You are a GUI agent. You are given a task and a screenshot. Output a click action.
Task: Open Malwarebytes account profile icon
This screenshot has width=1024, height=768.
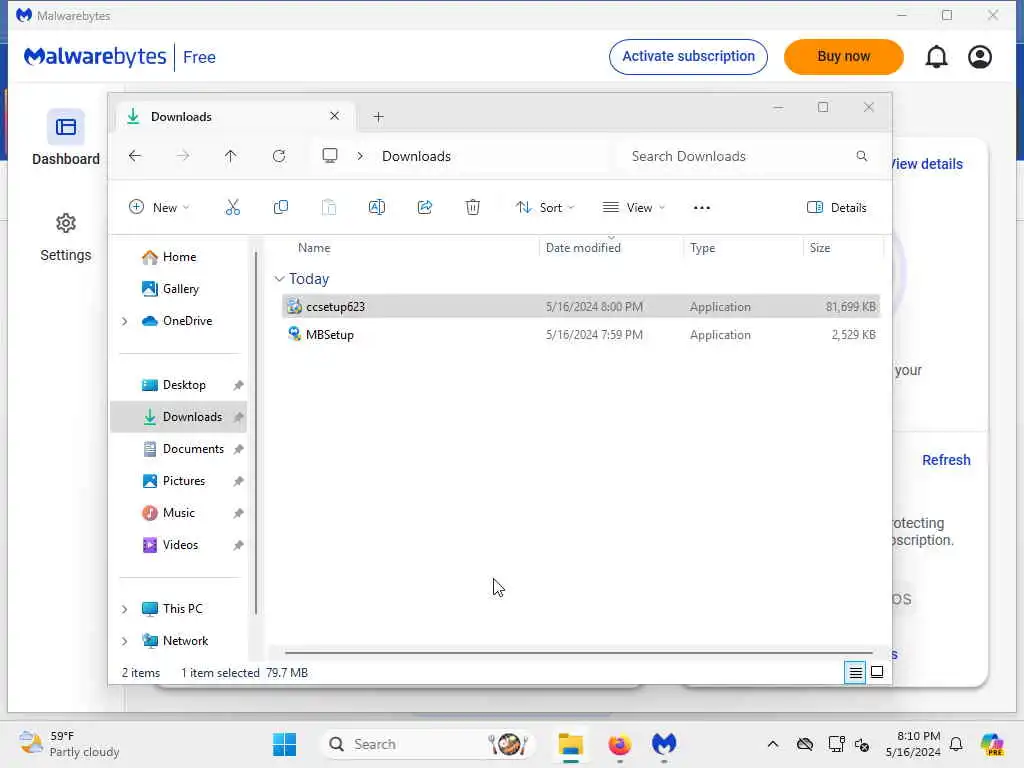click(x=980, y=57)
